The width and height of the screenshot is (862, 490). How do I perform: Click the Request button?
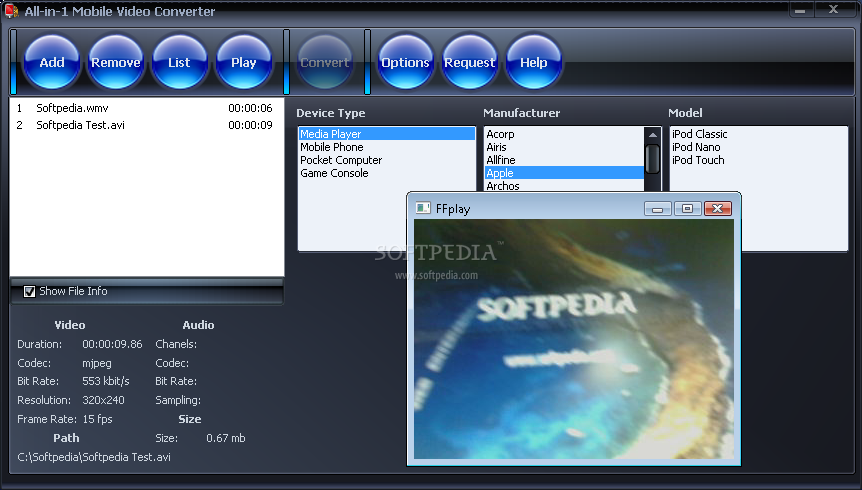point(469,62)
